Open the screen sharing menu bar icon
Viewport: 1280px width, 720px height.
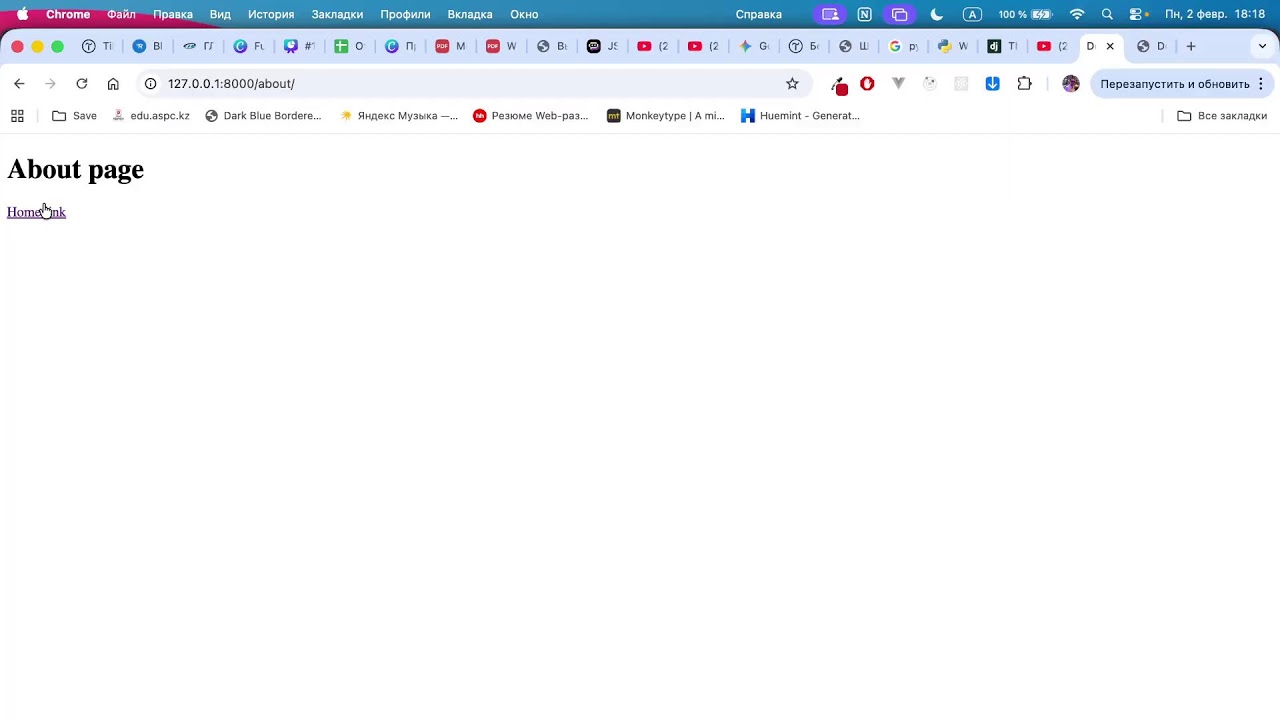click(x=830, y=14)
